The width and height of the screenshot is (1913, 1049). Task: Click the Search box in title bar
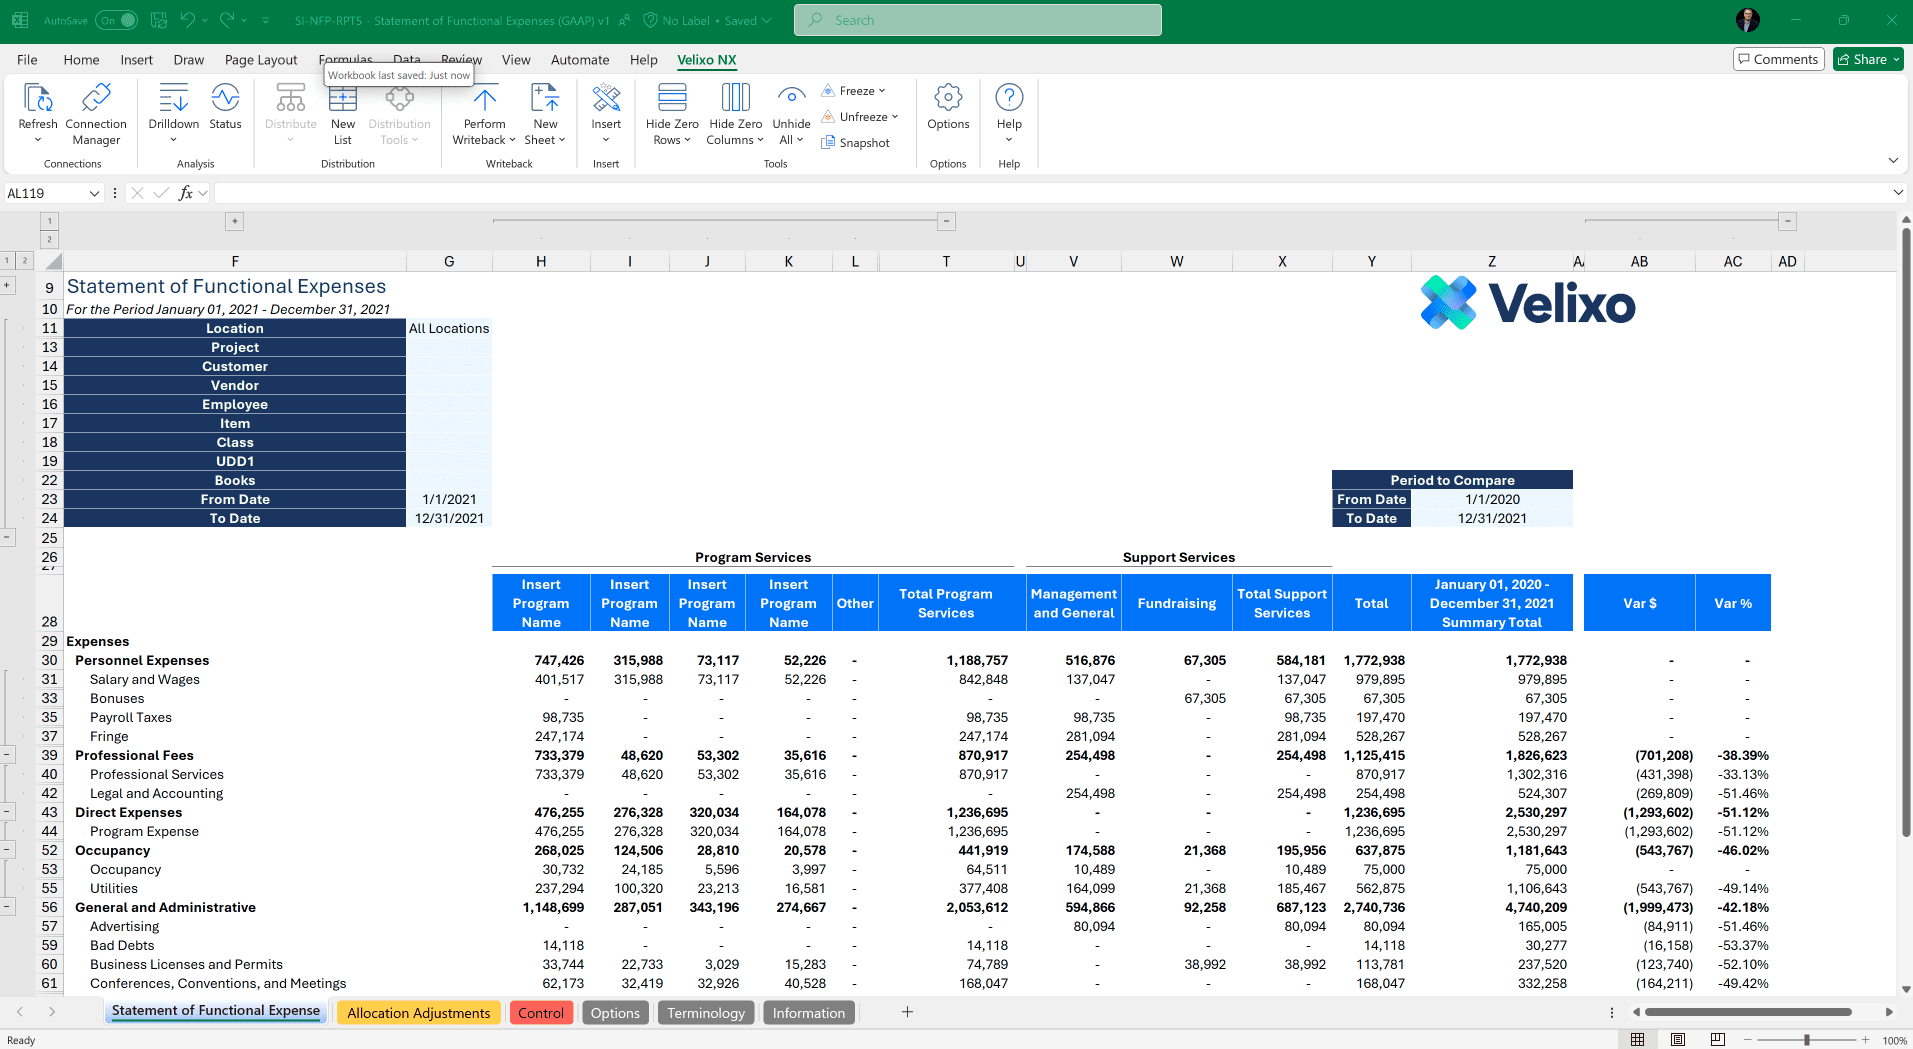click(x=977, y=20)
